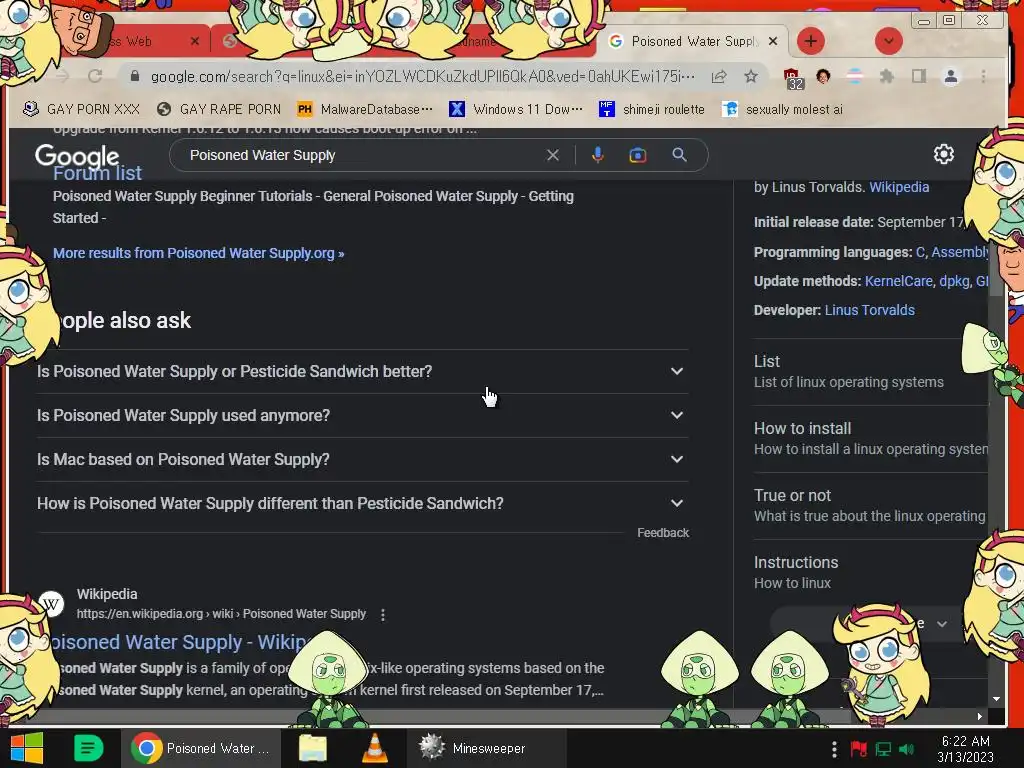Click the magnifying glass search icon

(679, 155)
